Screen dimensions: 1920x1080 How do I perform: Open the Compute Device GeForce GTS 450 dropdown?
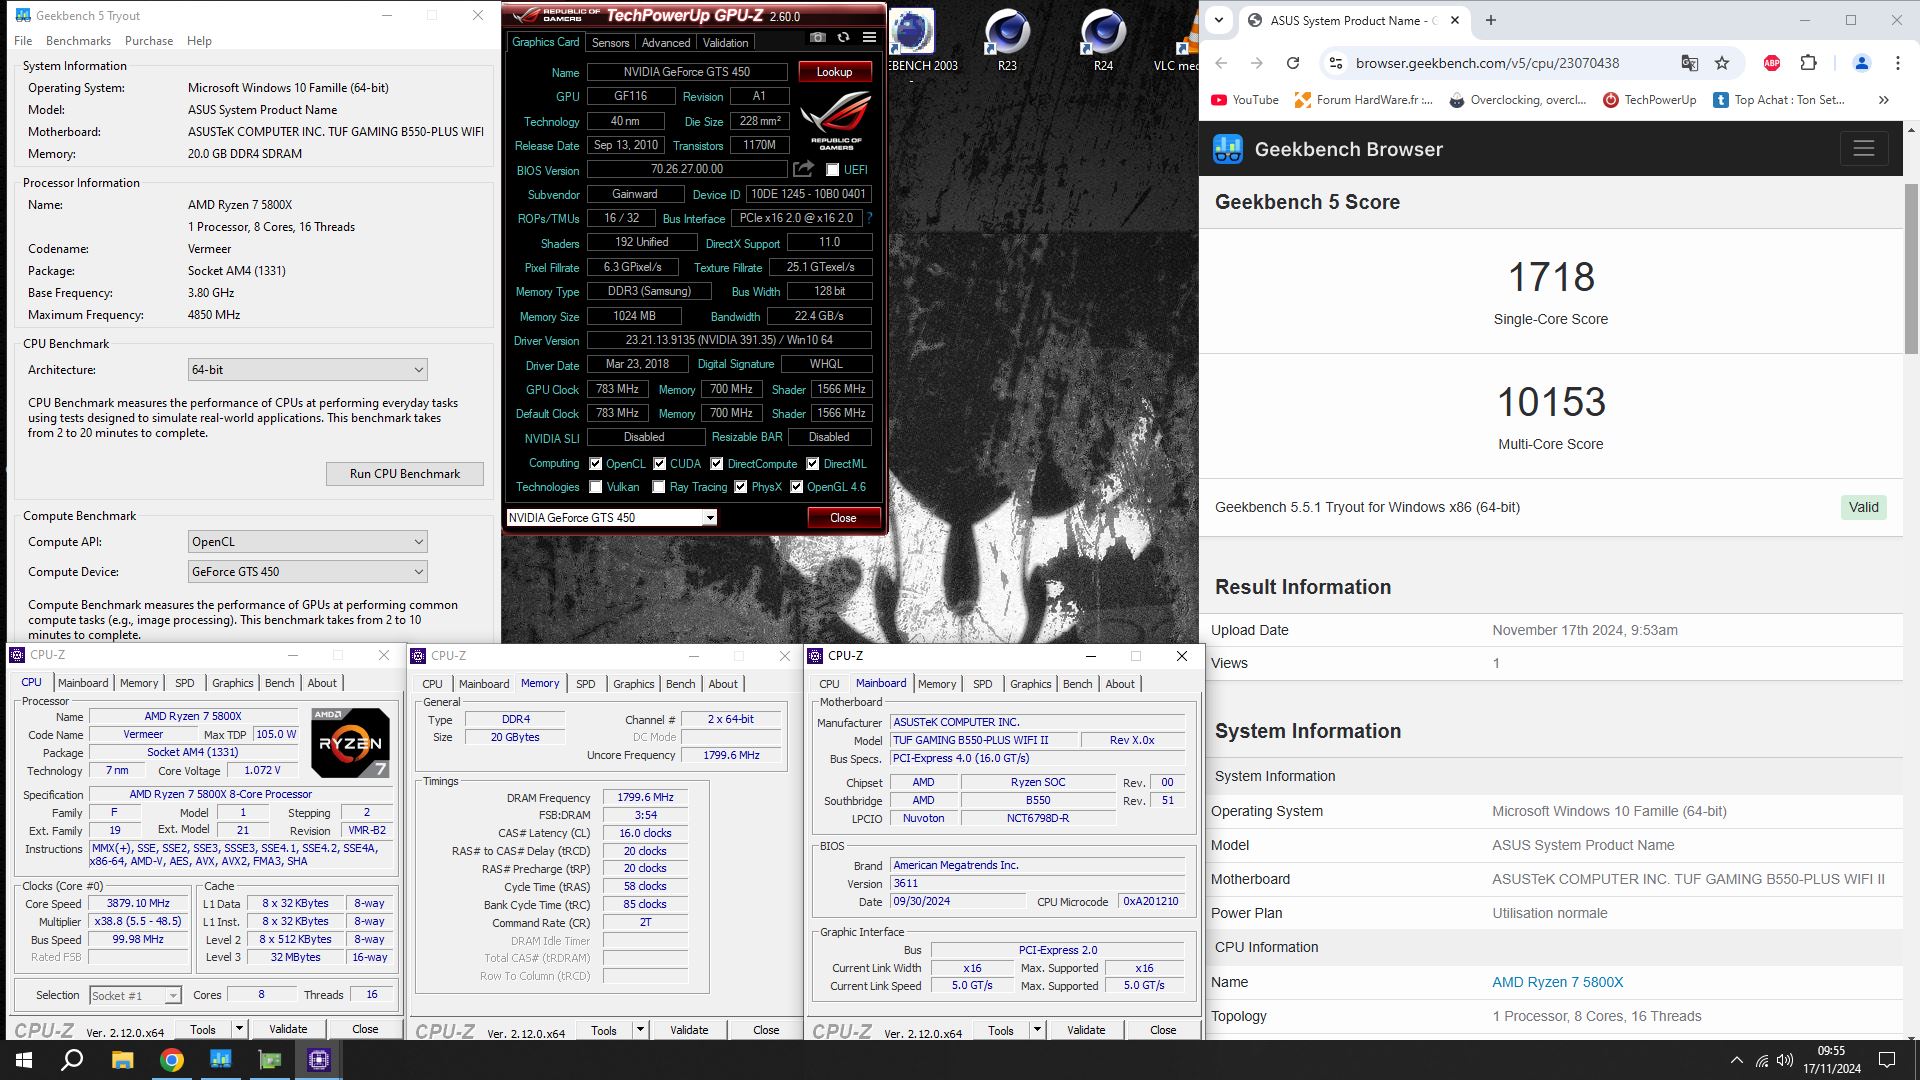tap(307, 572)
